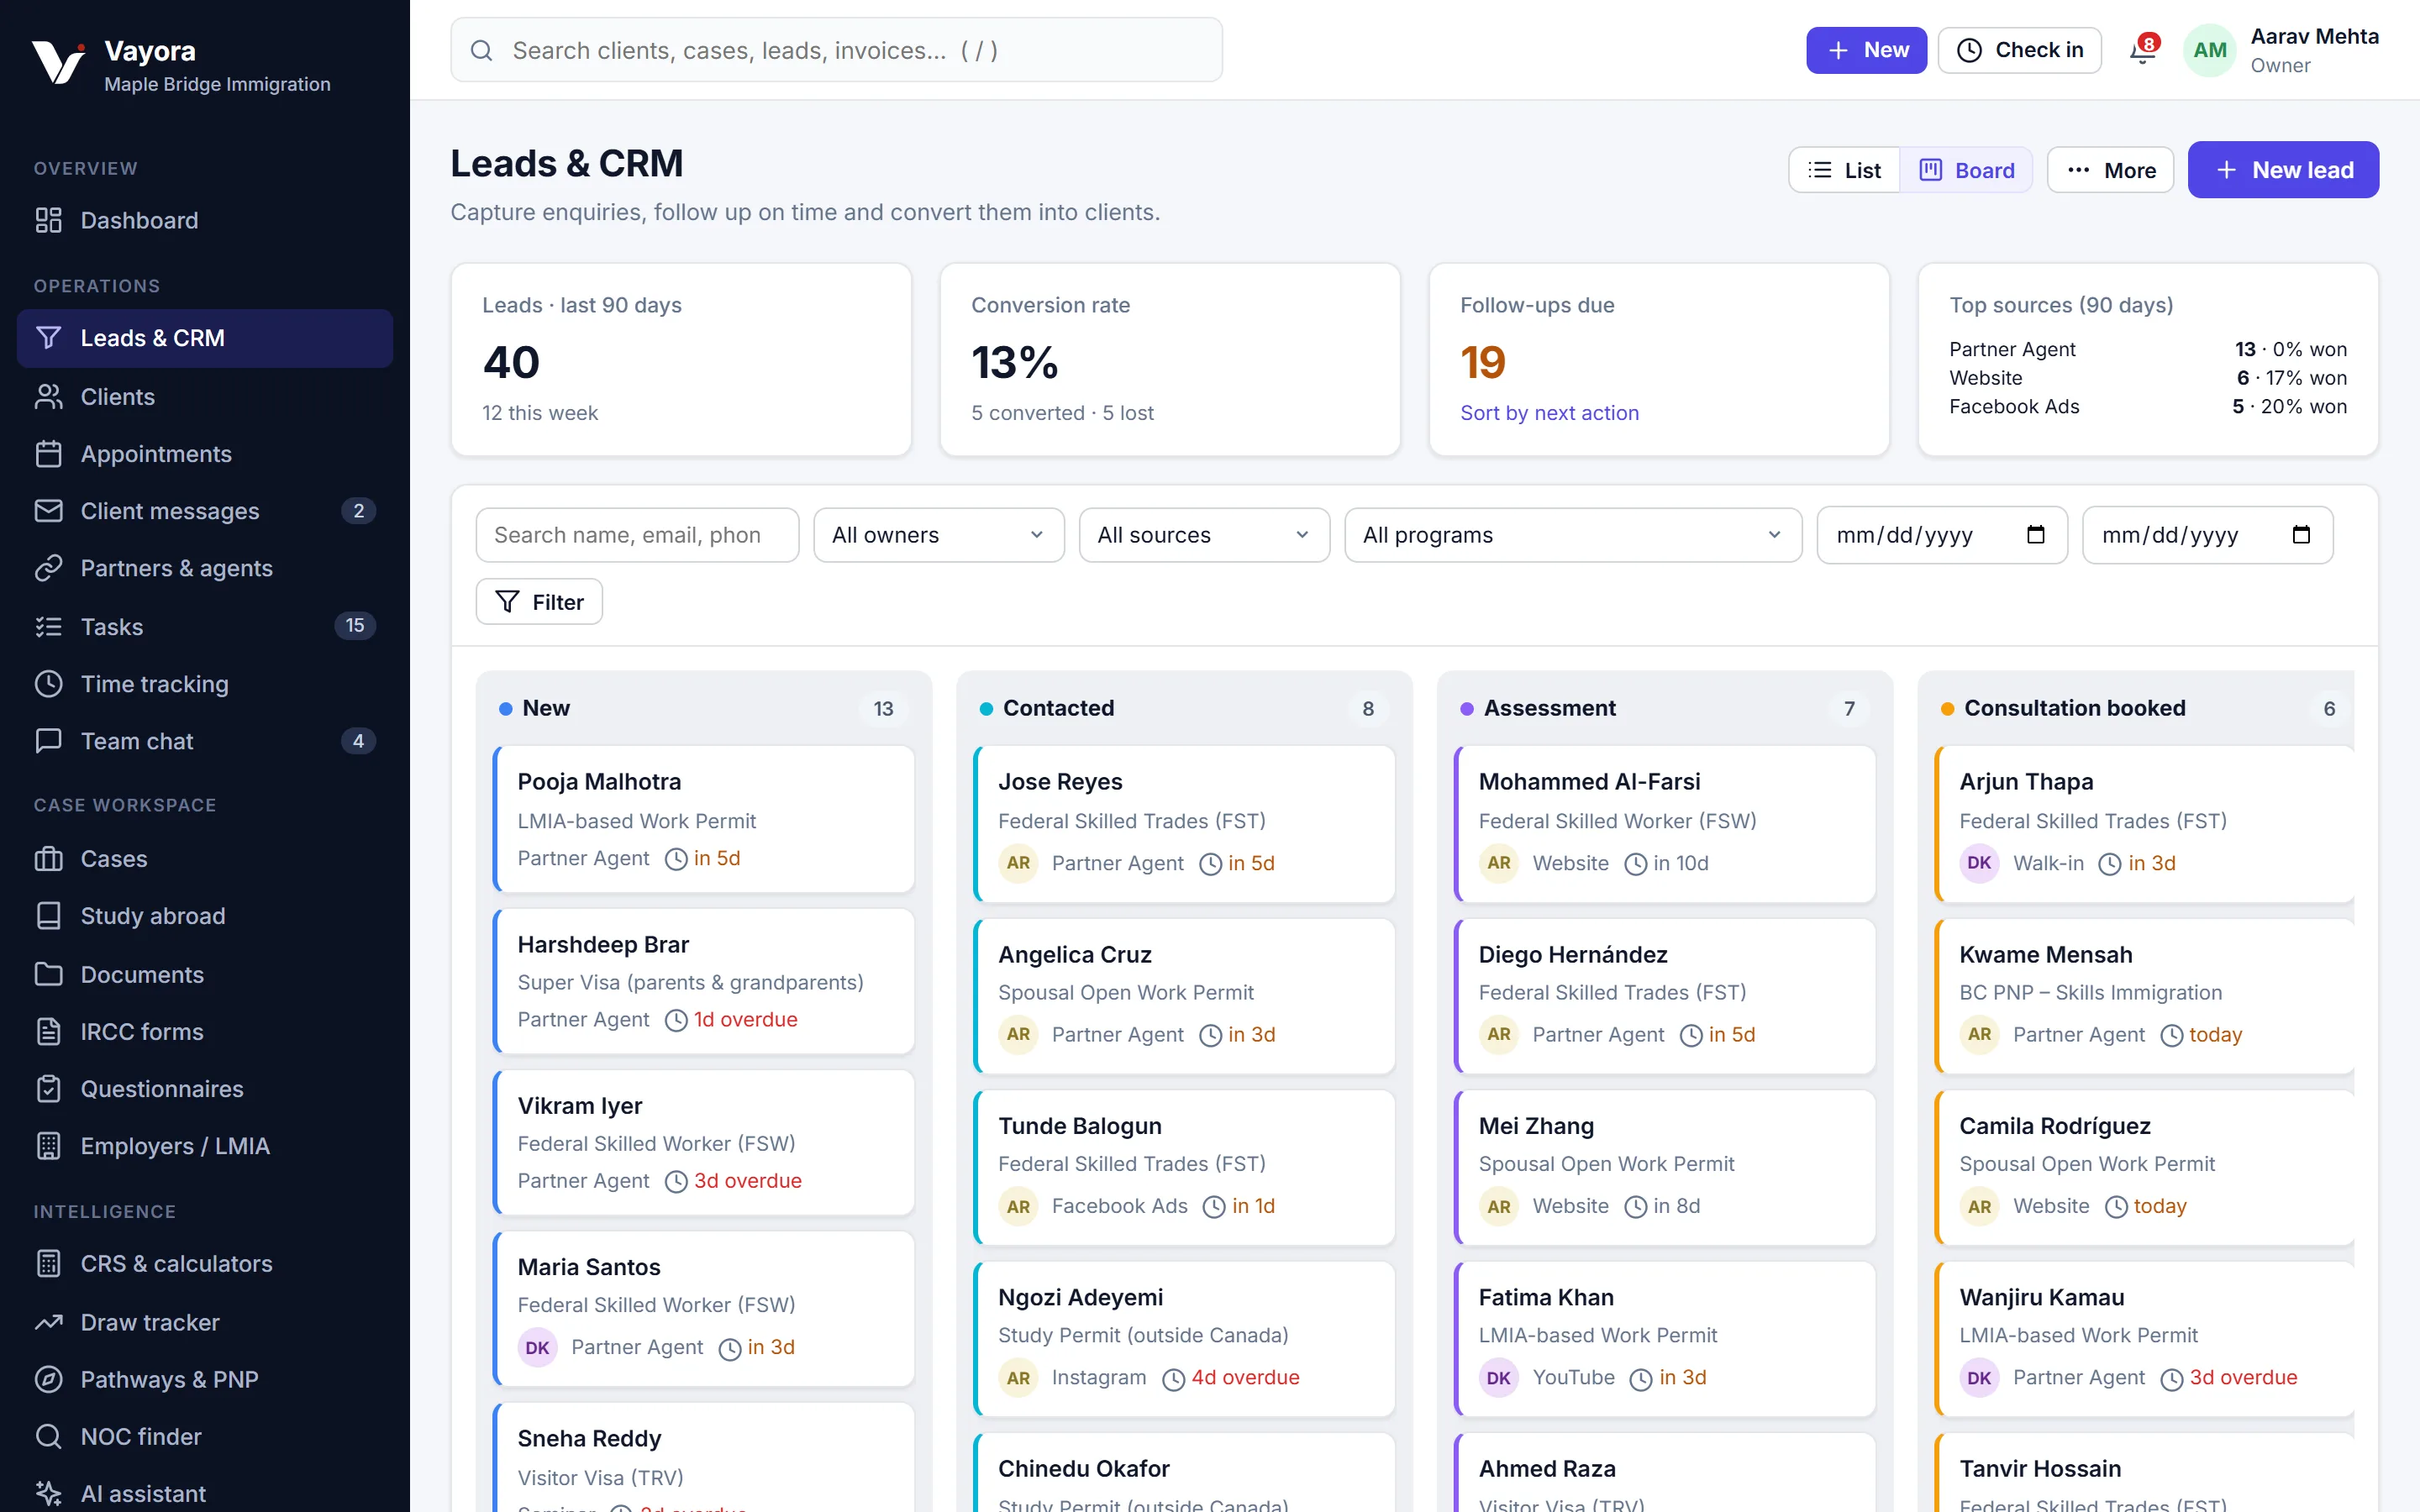
Task: Open the Draw tracker
Action: [x=205, y=1322]
